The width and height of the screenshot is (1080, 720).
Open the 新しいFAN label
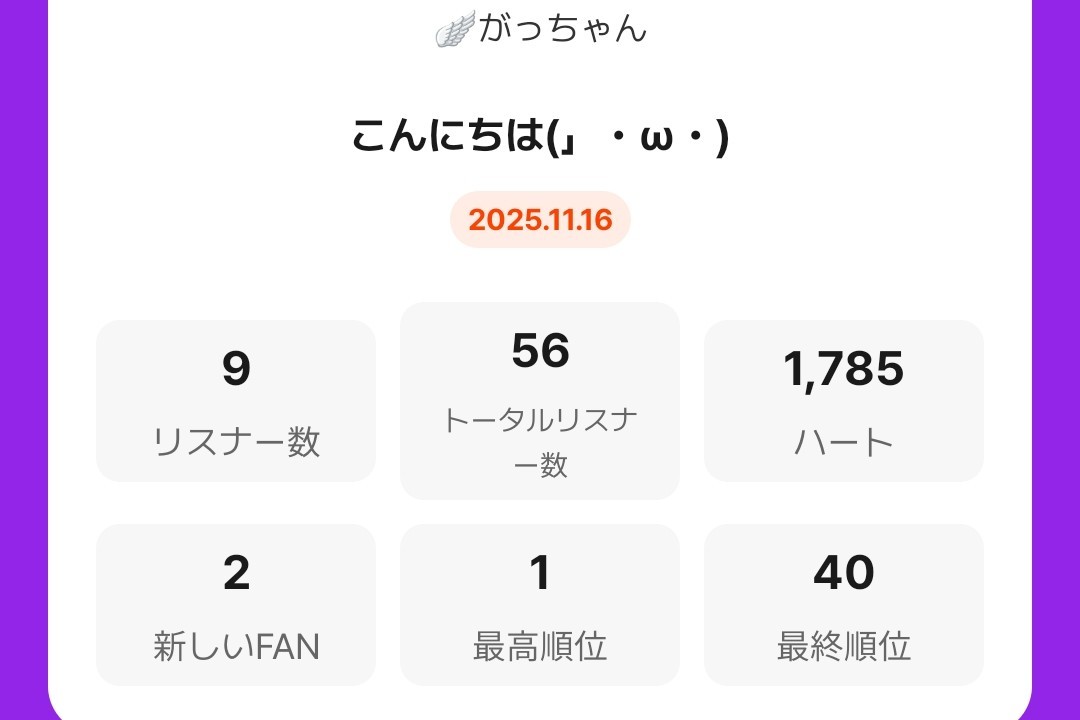click(236, 647)
